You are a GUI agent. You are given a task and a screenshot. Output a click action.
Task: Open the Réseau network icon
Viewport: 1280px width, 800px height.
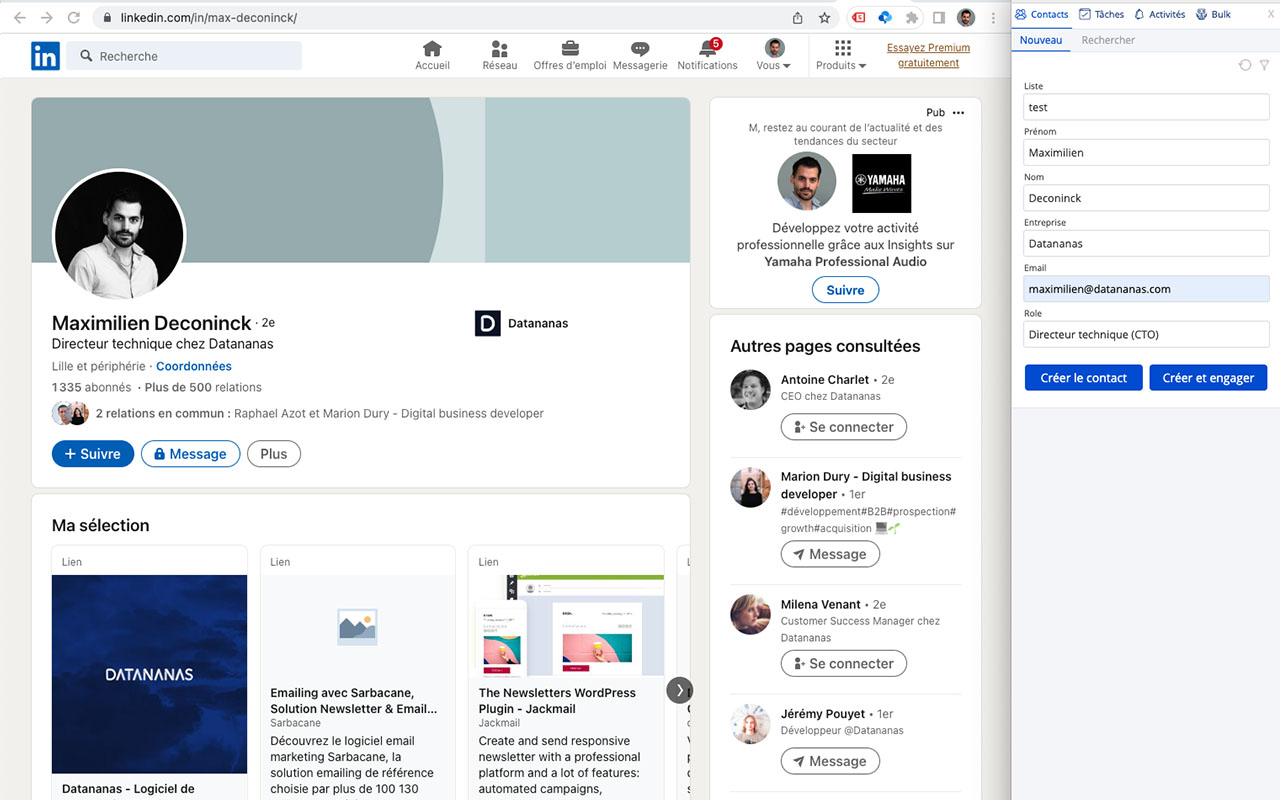(x=499, y=50)
